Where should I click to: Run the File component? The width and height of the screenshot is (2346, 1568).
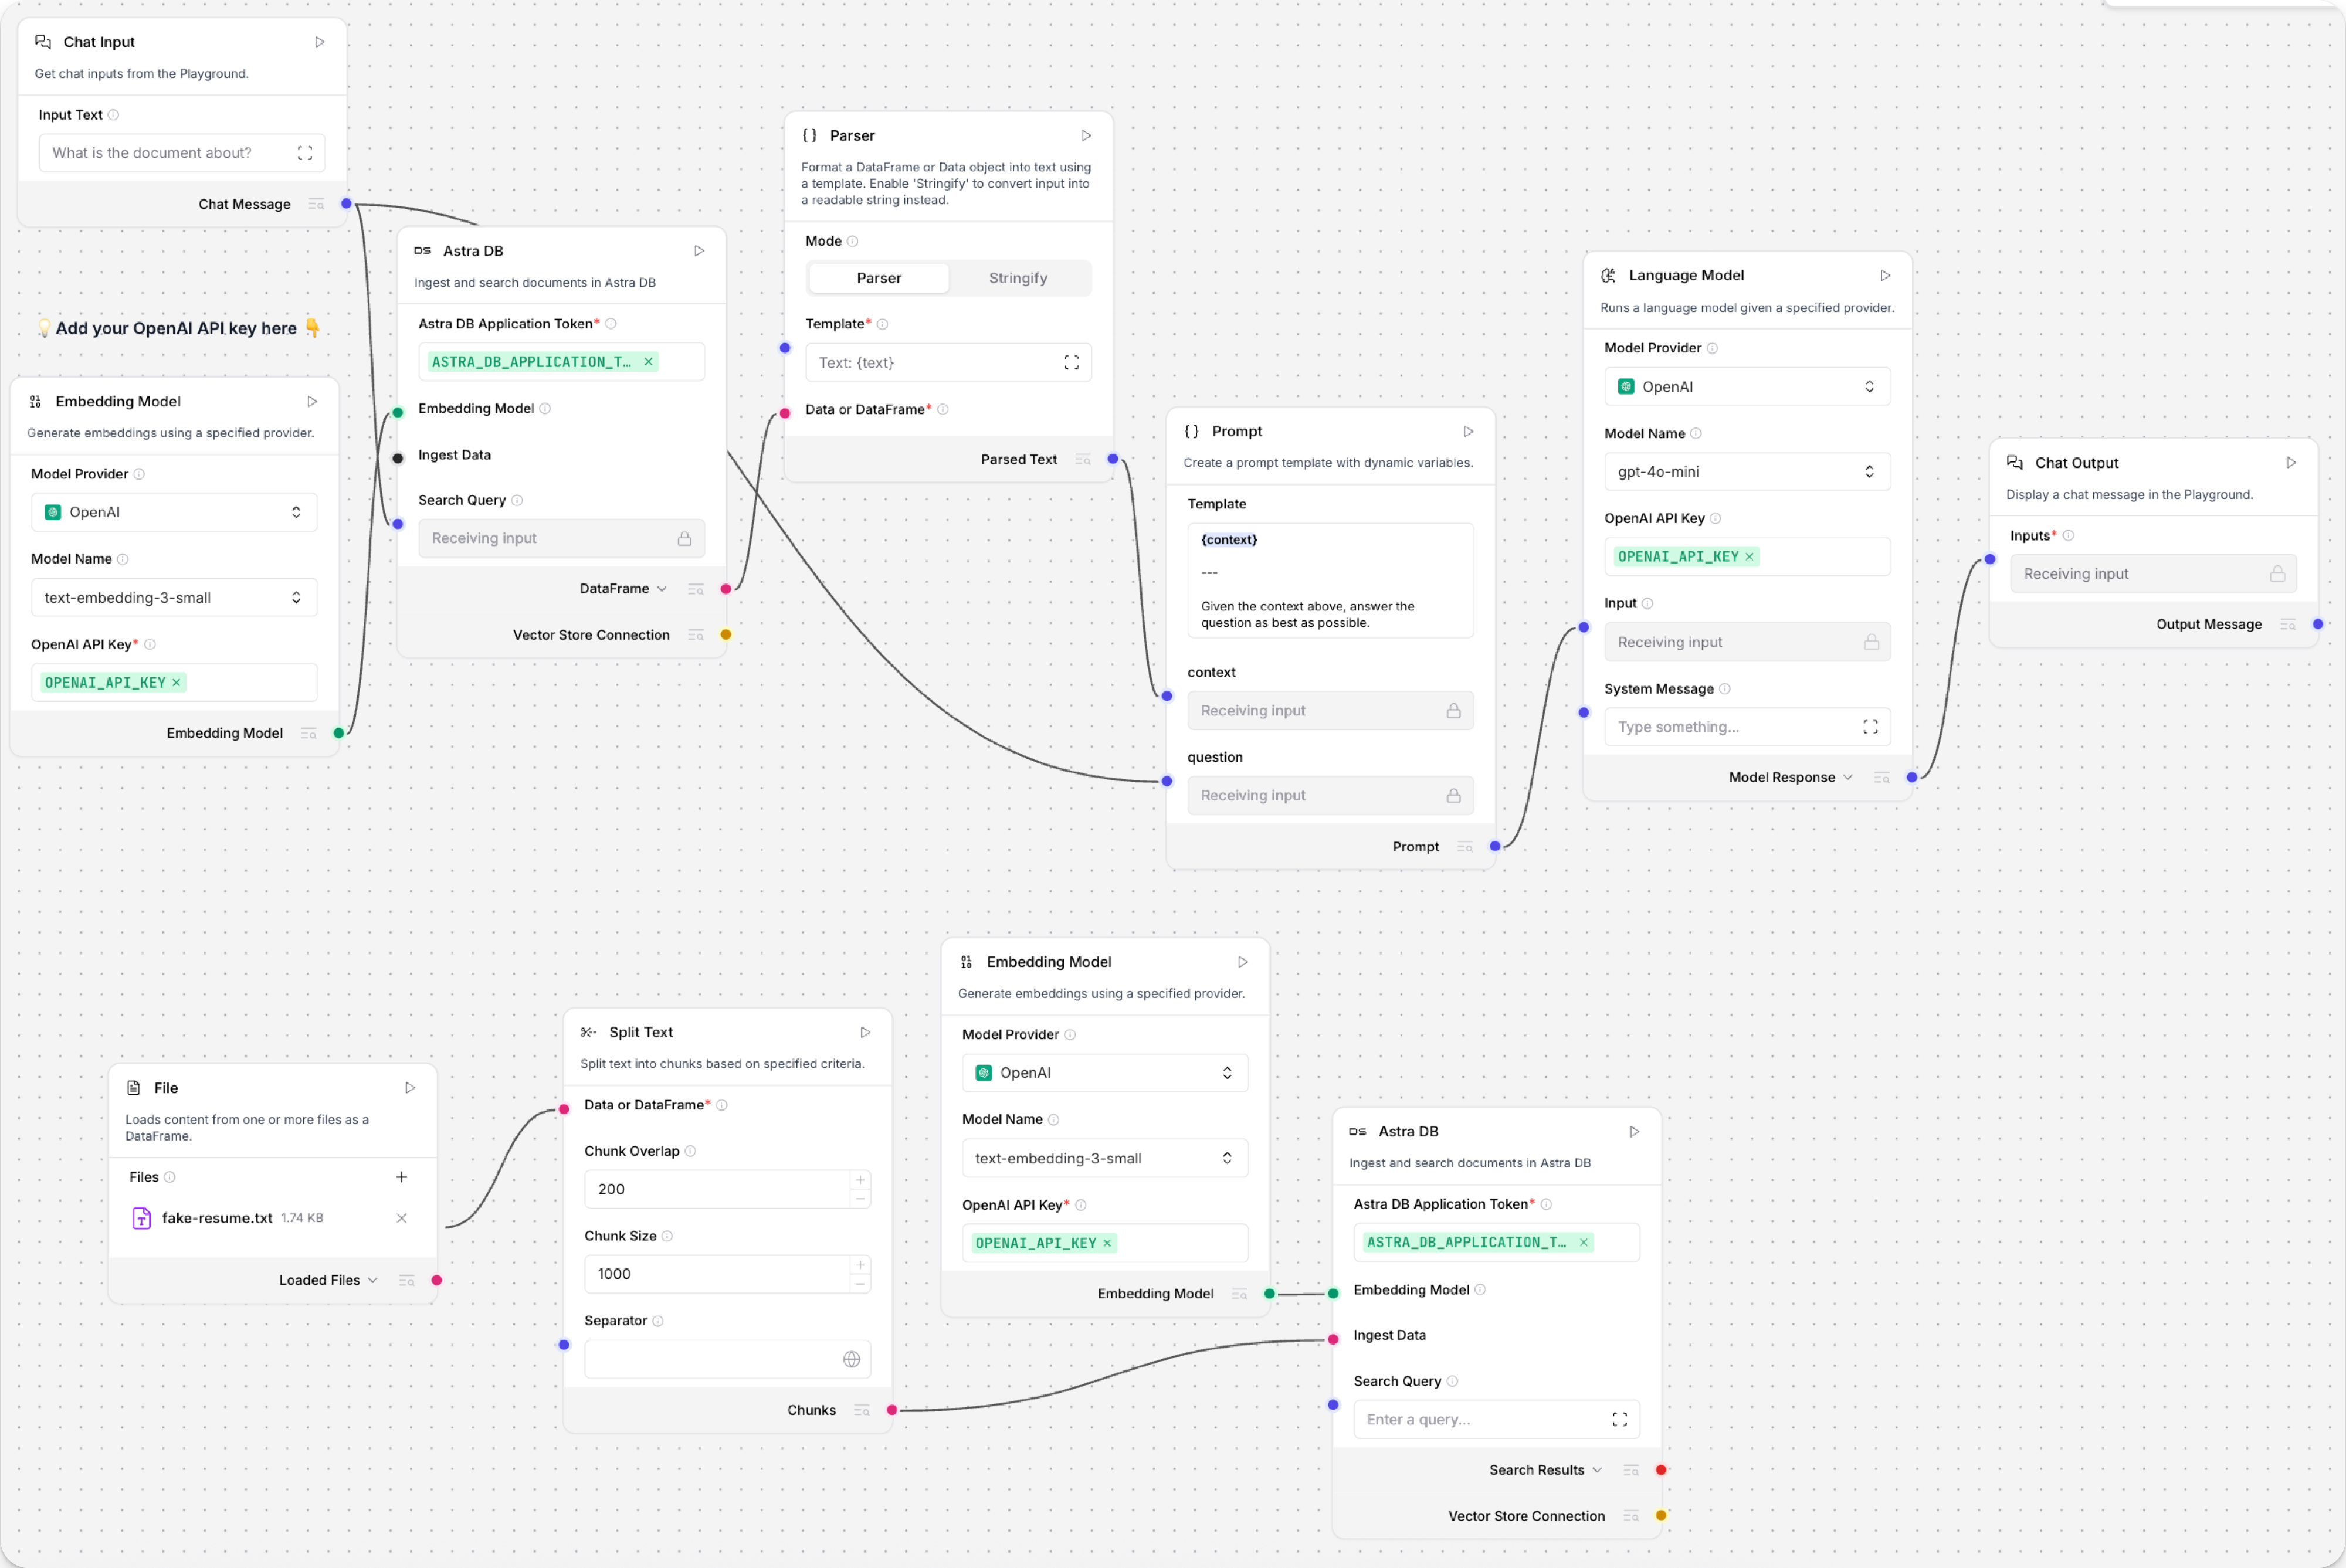pyautogui.click(x=410, y=1088)
